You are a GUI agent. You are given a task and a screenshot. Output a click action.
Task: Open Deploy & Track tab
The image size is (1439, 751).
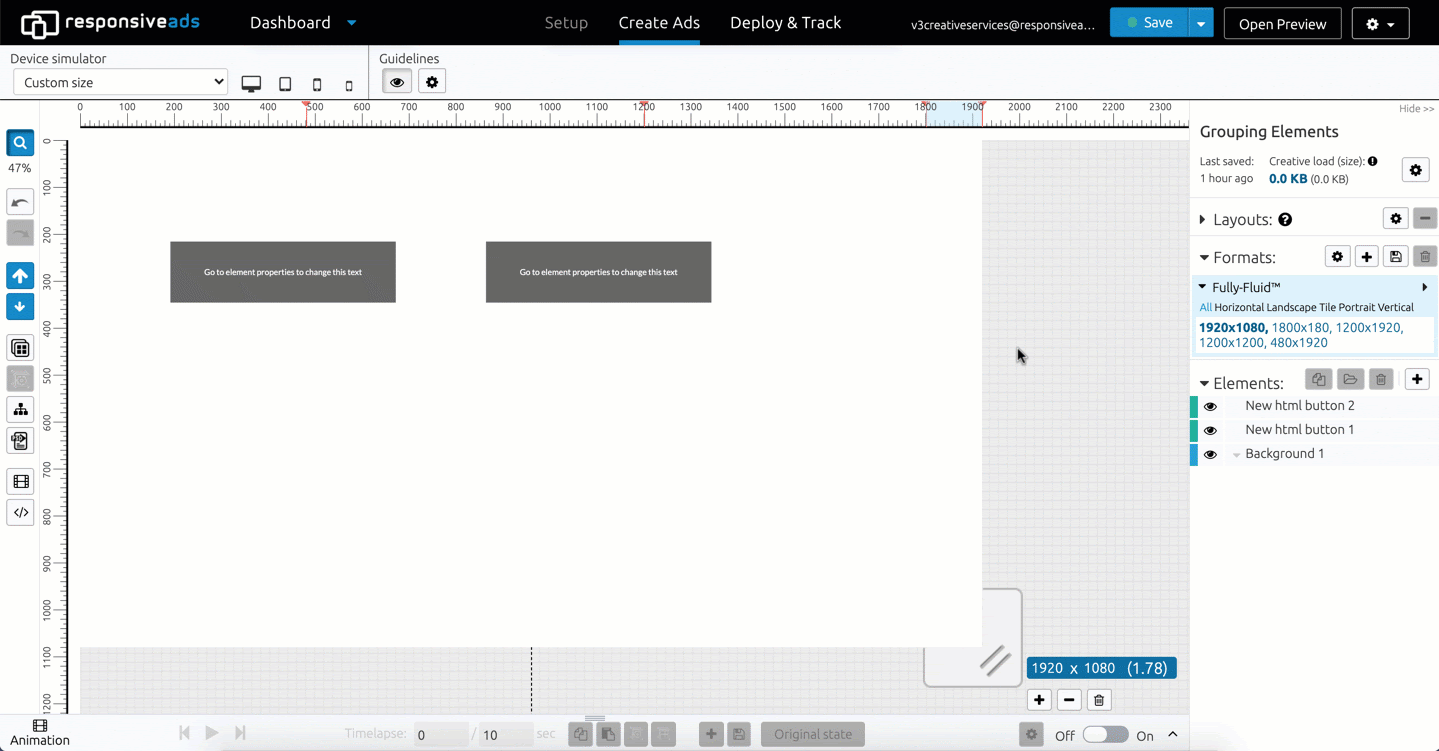(x=785, y=22)
